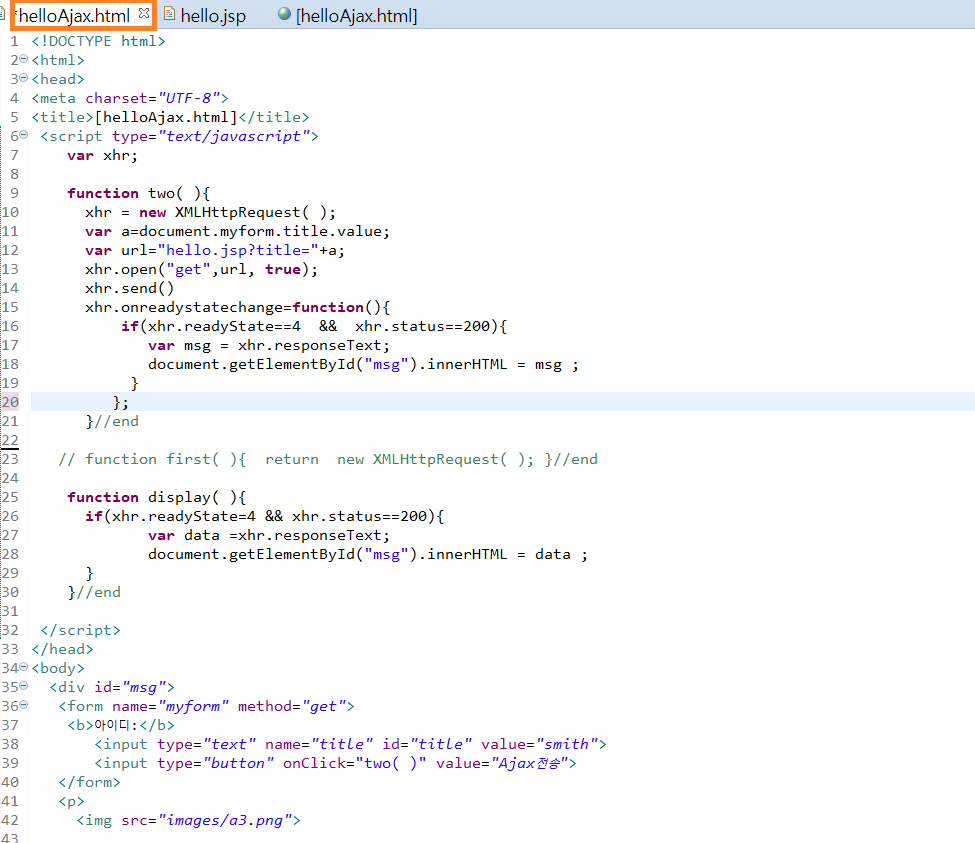Click the "myform" name attribute value
This screenshot has height=843, width=975.
pos(193,706)
